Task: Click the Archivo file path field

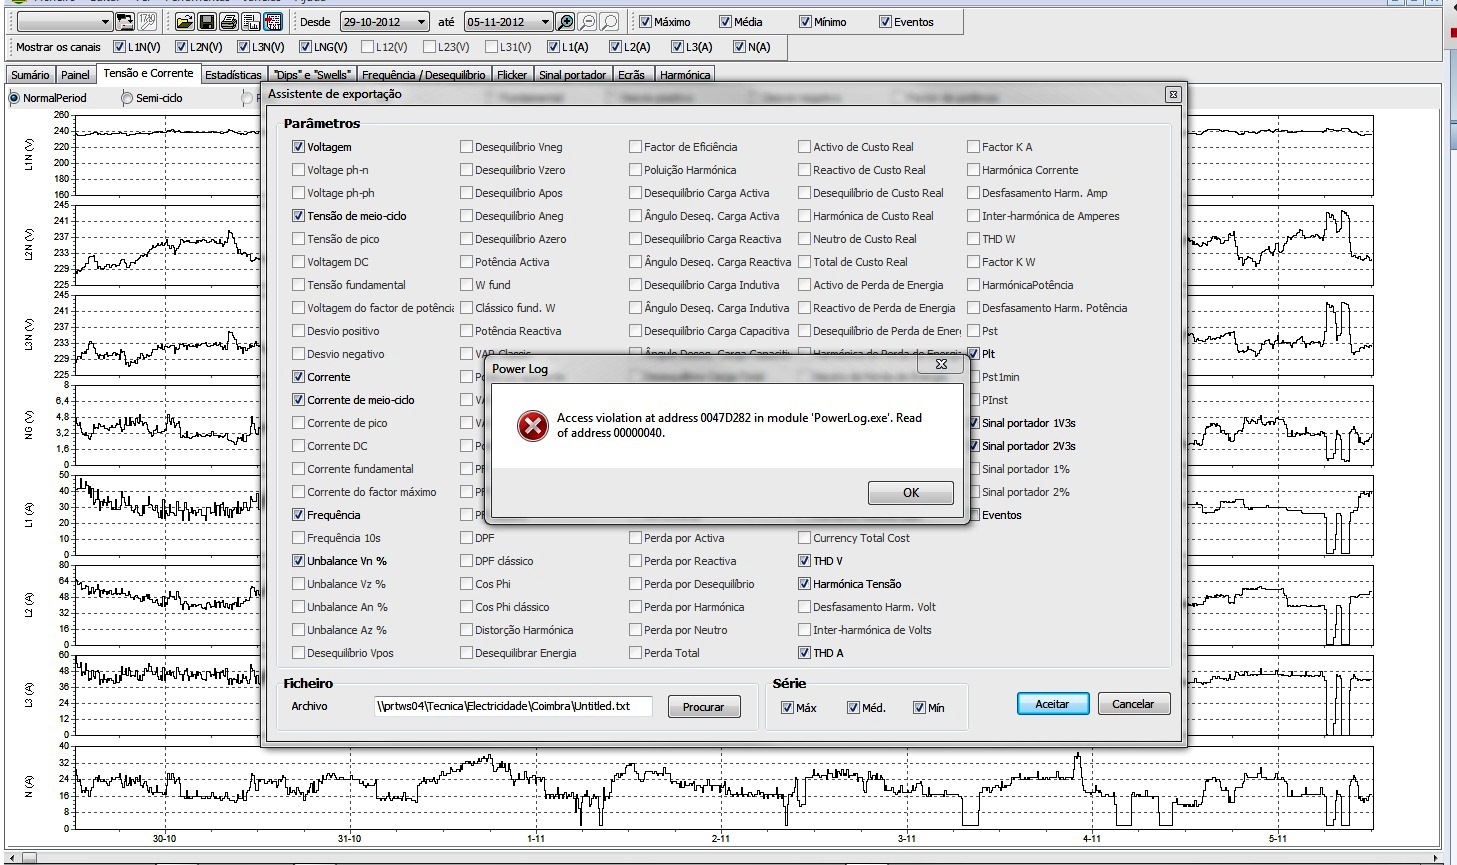Action: tap(513, 706)
